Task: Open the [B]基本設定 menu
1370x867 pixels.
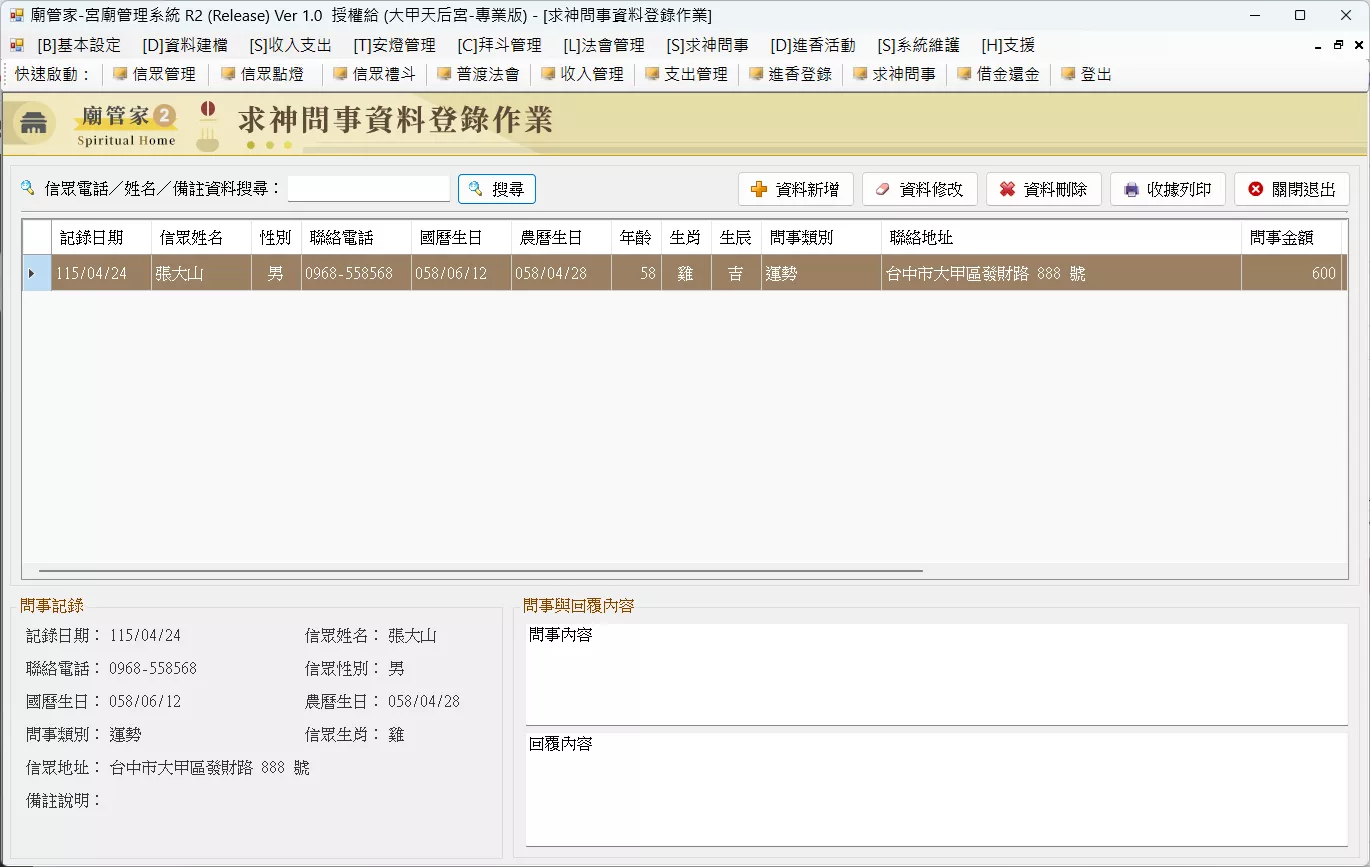Action: pos(78,45)
